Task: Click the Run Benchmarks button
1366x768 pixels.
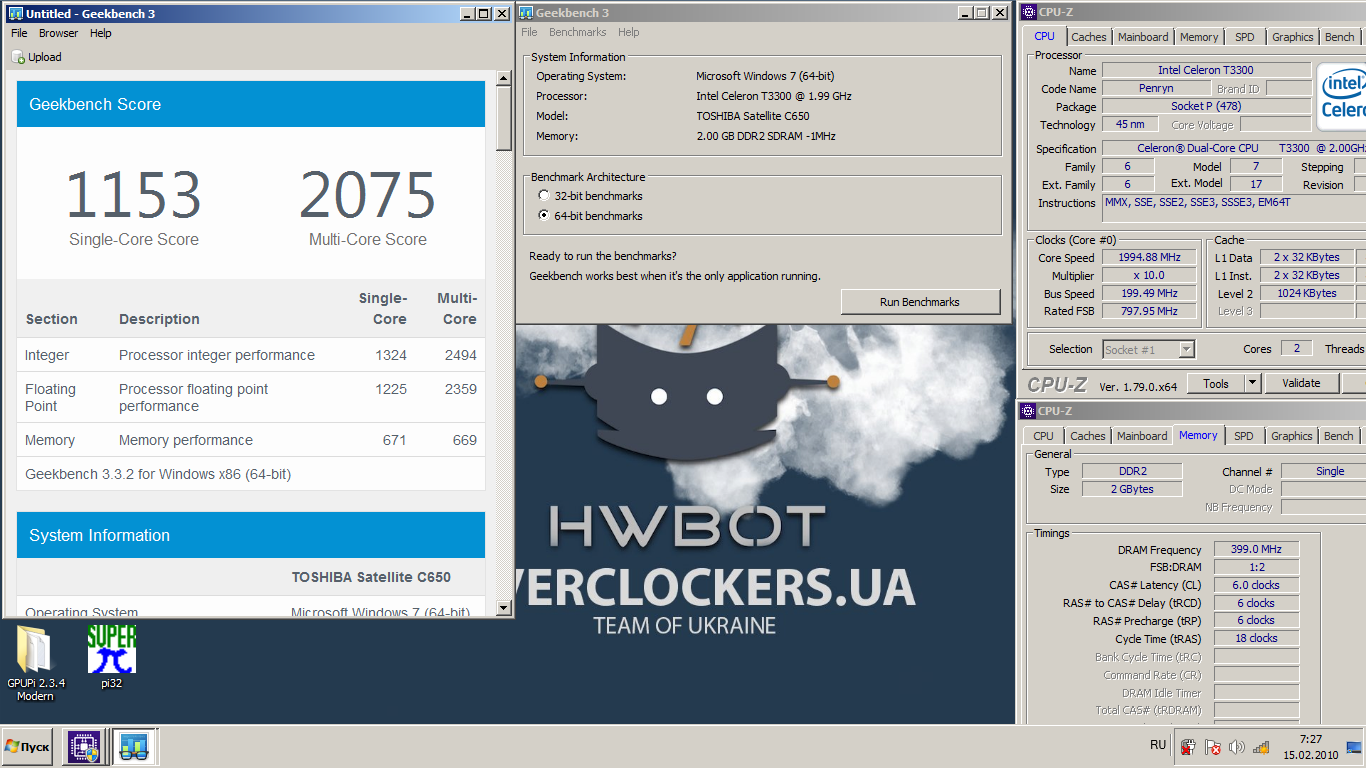Action: [x=920, y=302]
